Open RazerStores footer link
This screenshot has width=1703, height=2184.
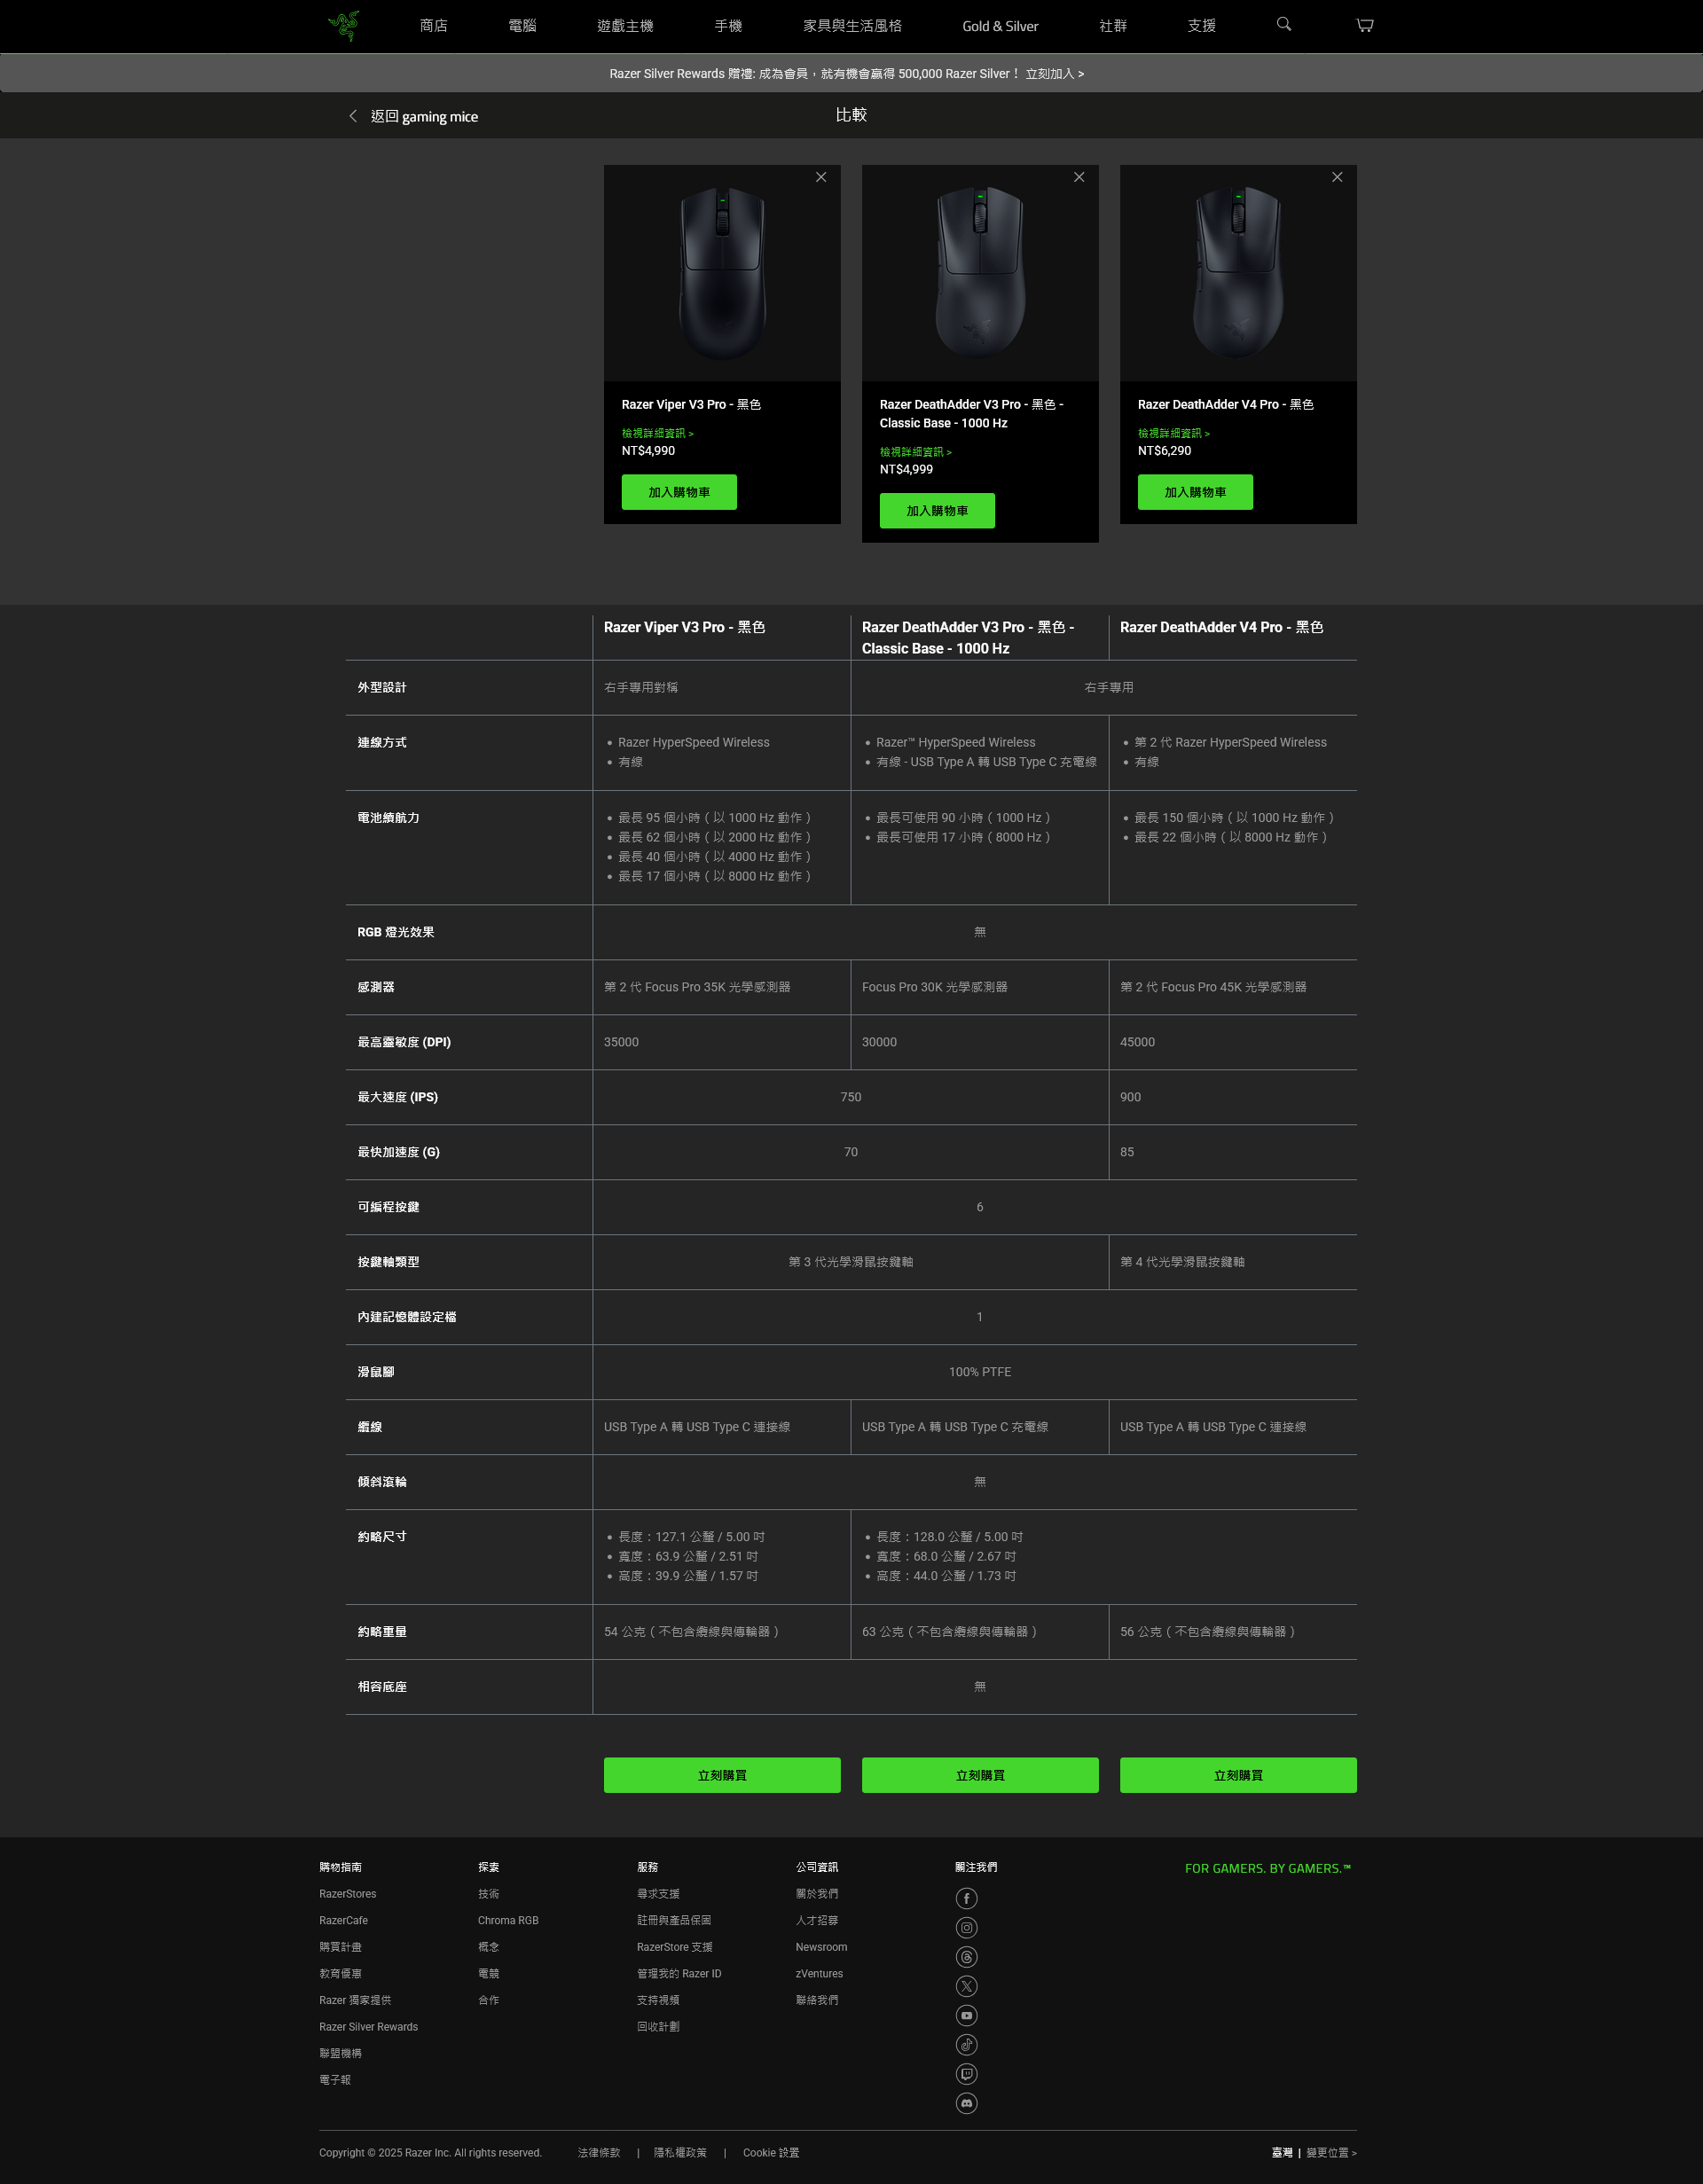click(348, 1894)
